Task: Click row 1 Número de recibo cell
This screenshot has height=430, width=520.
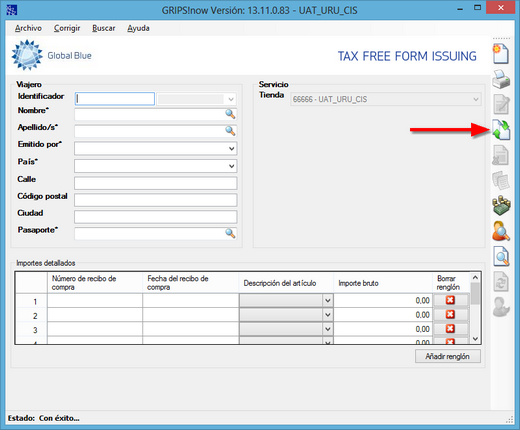Action: [x=95, y=301]
